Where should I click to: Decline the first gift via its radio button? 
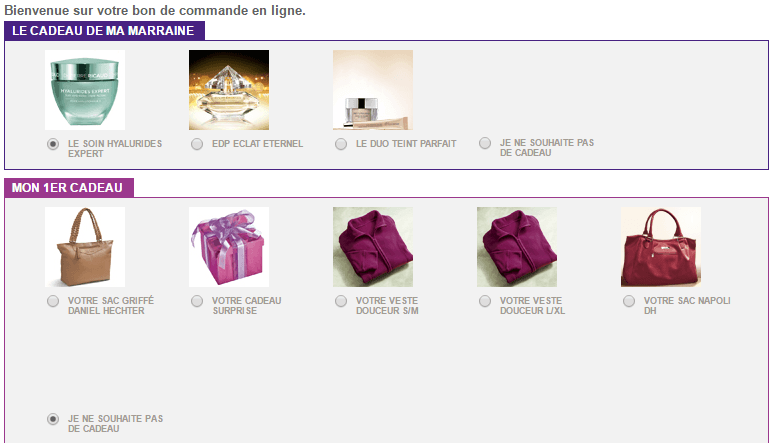pyautogui.click(x=53, y=419)
